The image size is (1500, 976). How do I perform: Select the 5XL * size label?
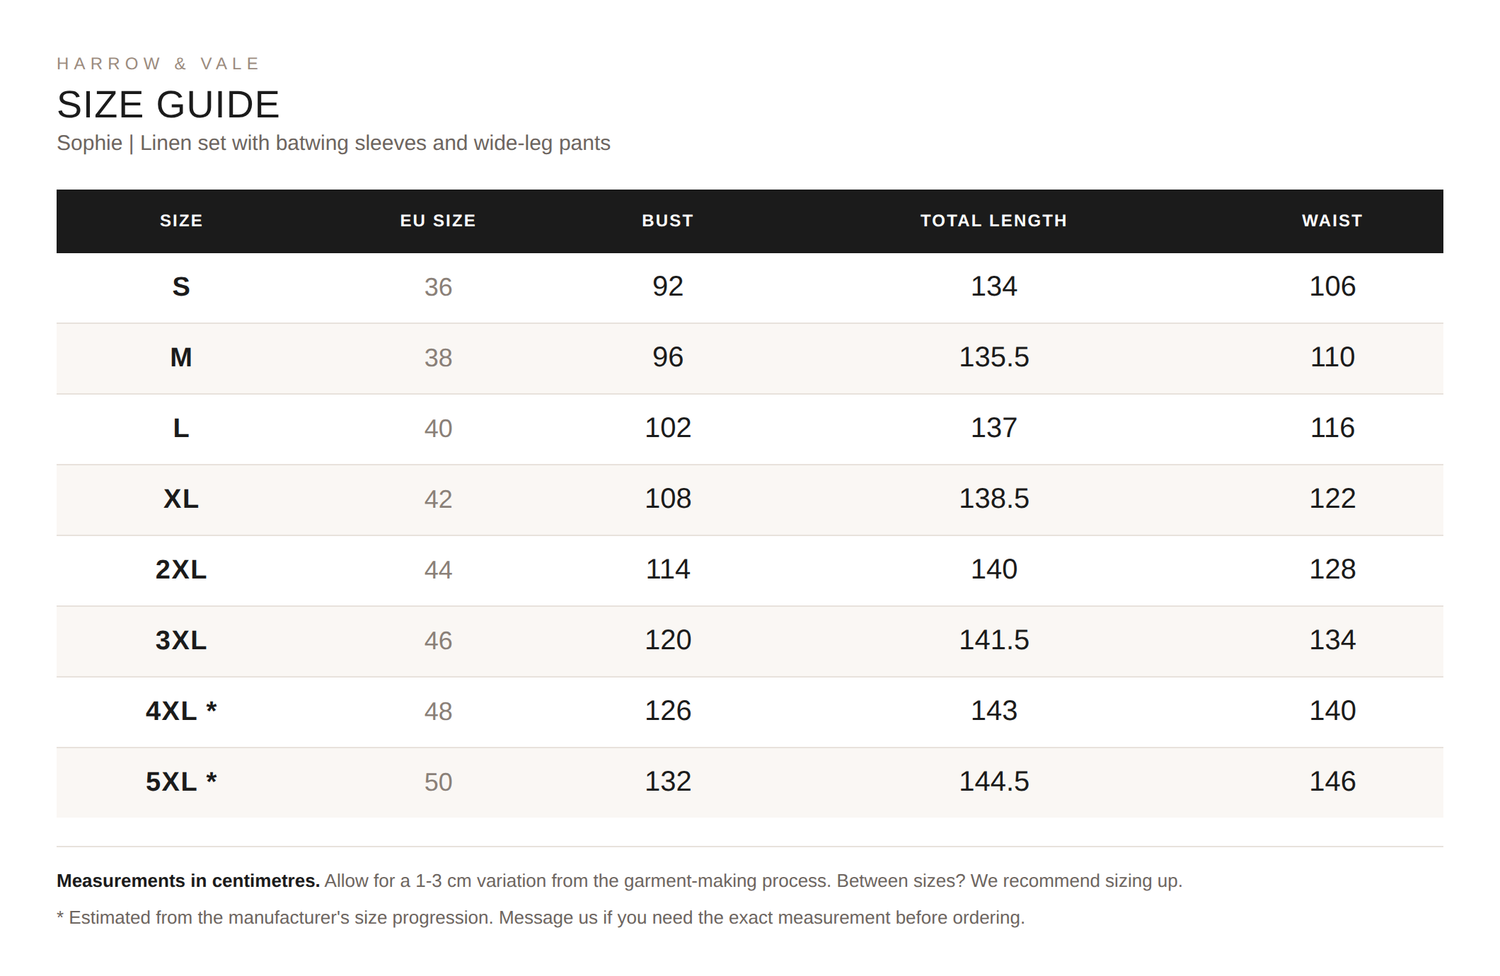click(181, 782)
